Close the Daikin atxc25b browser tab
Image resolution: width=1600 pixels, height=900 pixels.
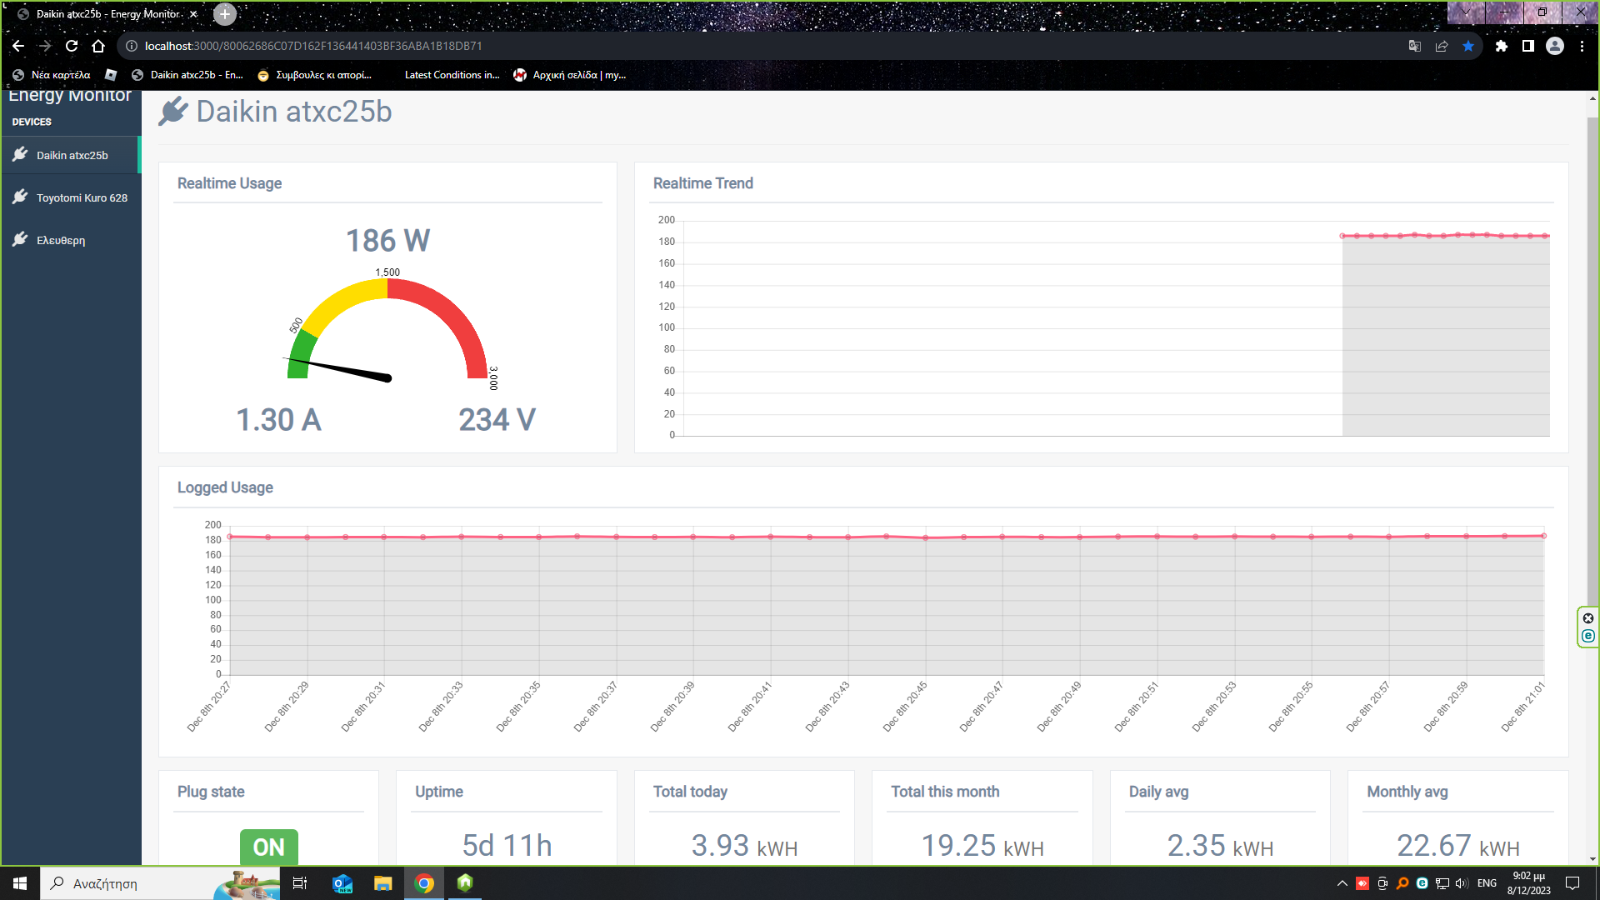(x=194, y=14)
